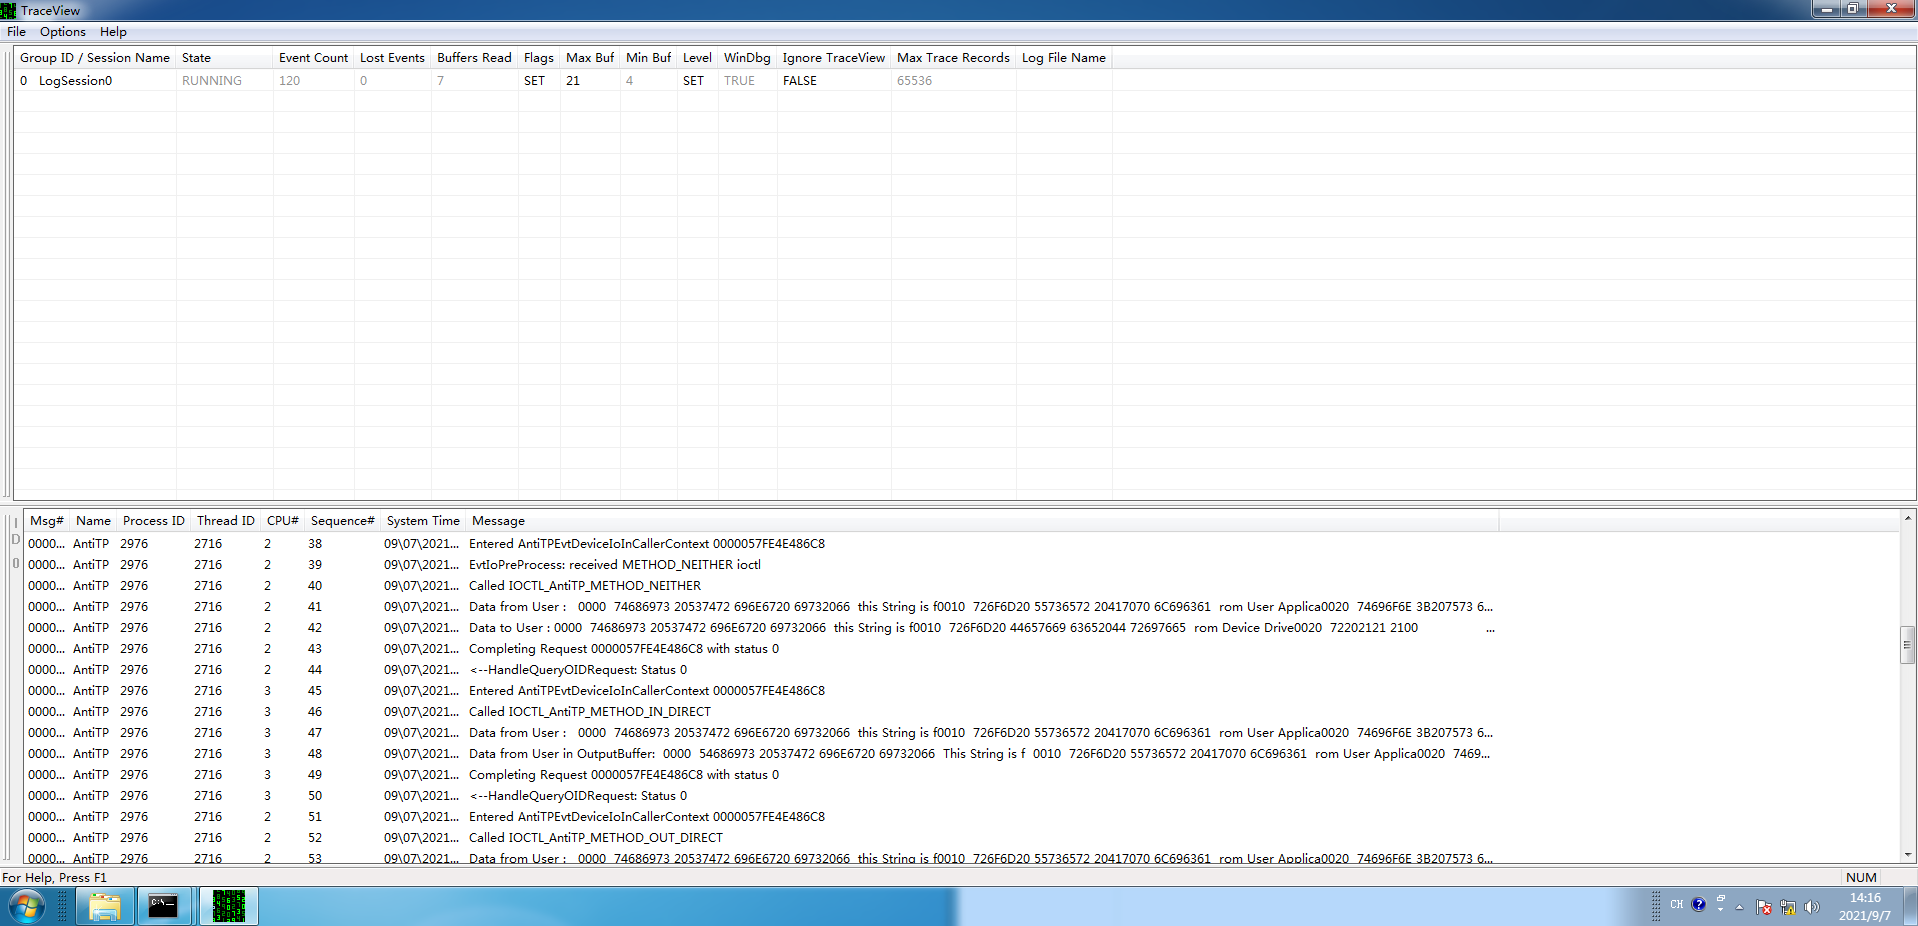Switch input language via the CH indicator
Image resolution: width=1918 pixels, height=926 pixels.
pos(1677,906)
